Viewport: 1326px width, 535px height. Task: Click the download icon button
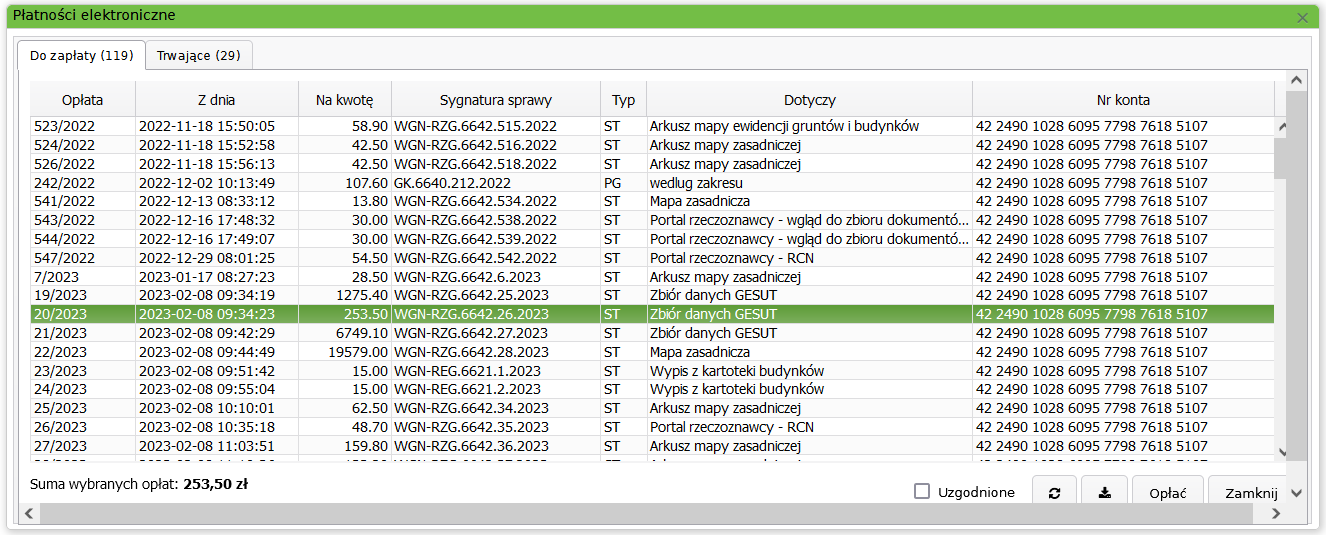[x=1104, y=493]
